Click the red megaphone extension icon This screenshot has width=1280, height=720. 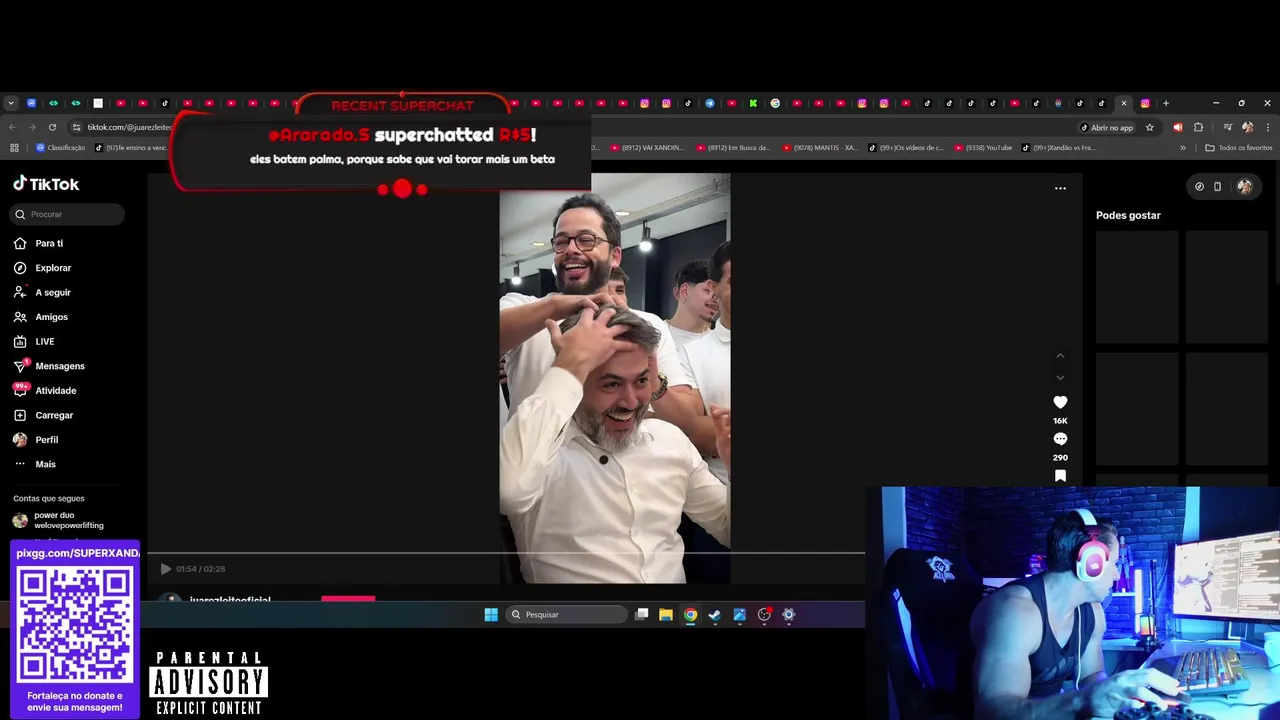coord(1177,127)
